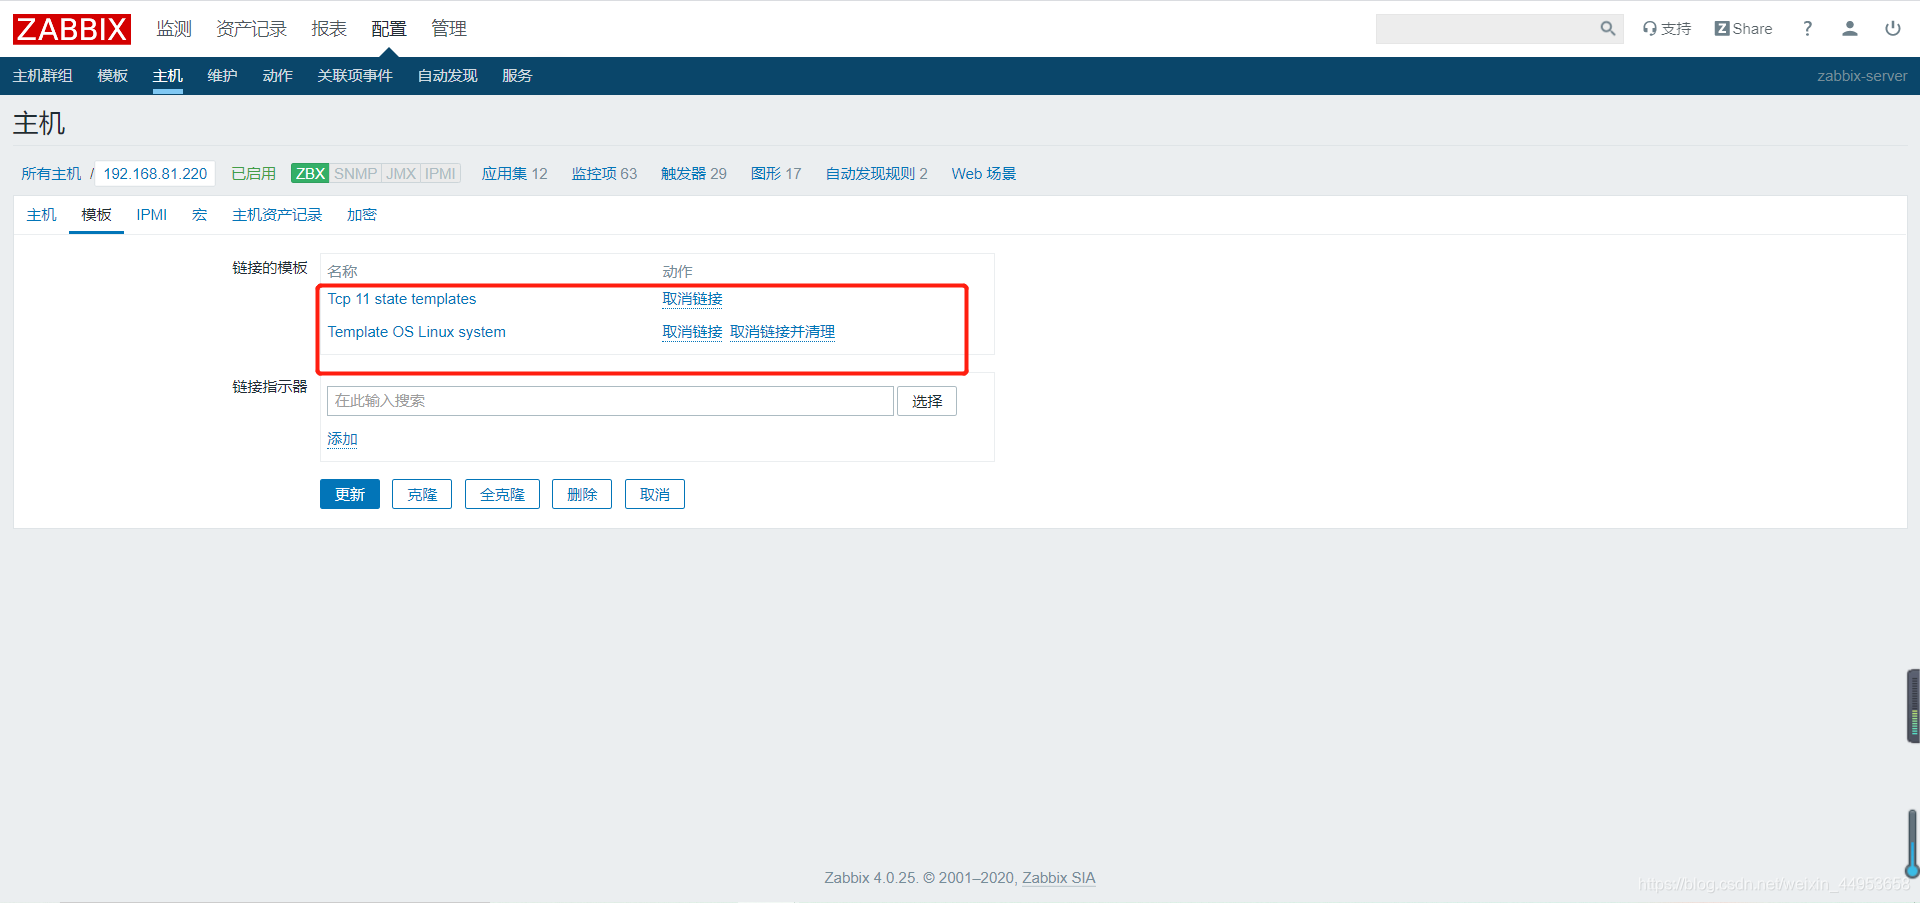Click the 添加 link
1920x903 pixels.
[342, 439]
